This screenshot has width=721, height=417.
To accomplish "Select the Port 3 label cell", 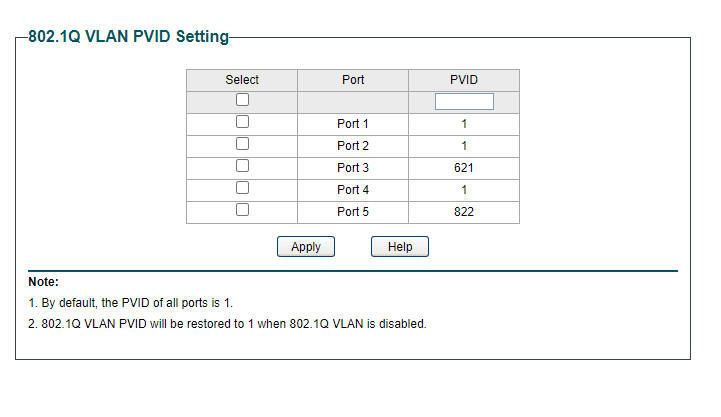I will click(x=353, y=168).
